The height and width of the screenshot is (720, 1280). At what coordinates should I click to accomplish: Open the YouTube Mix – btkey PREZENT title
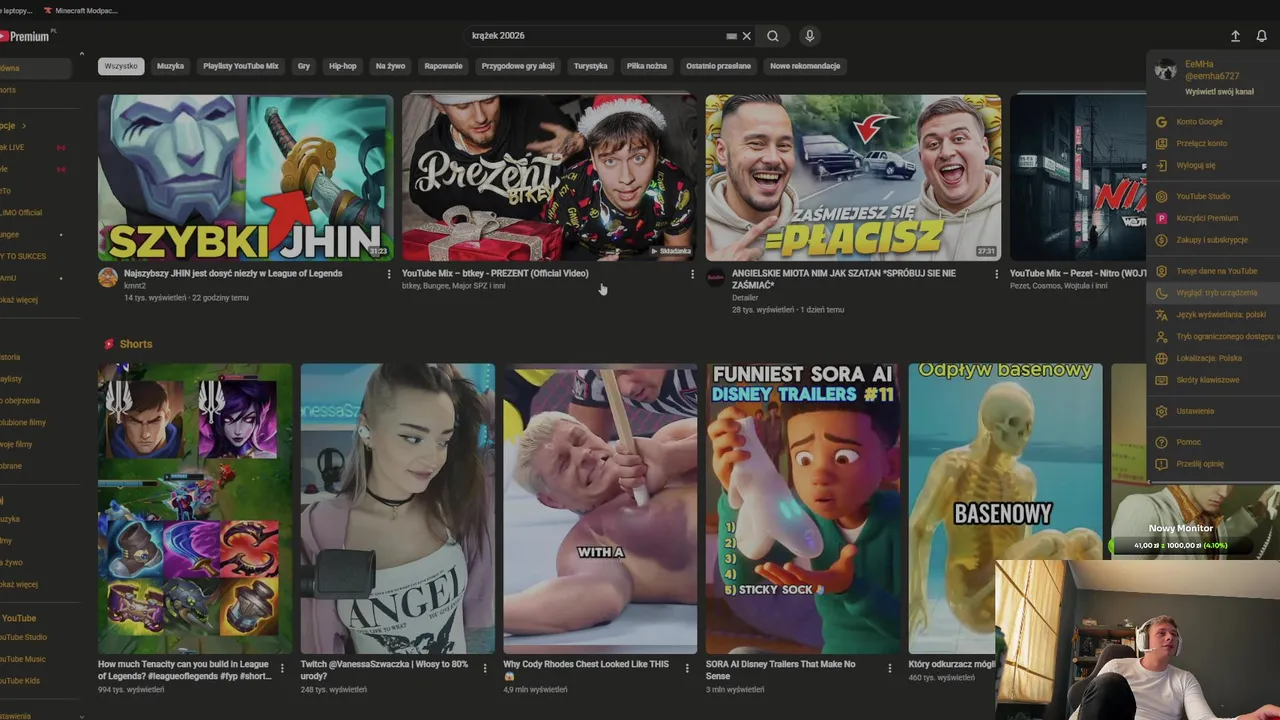click(495, 274)
